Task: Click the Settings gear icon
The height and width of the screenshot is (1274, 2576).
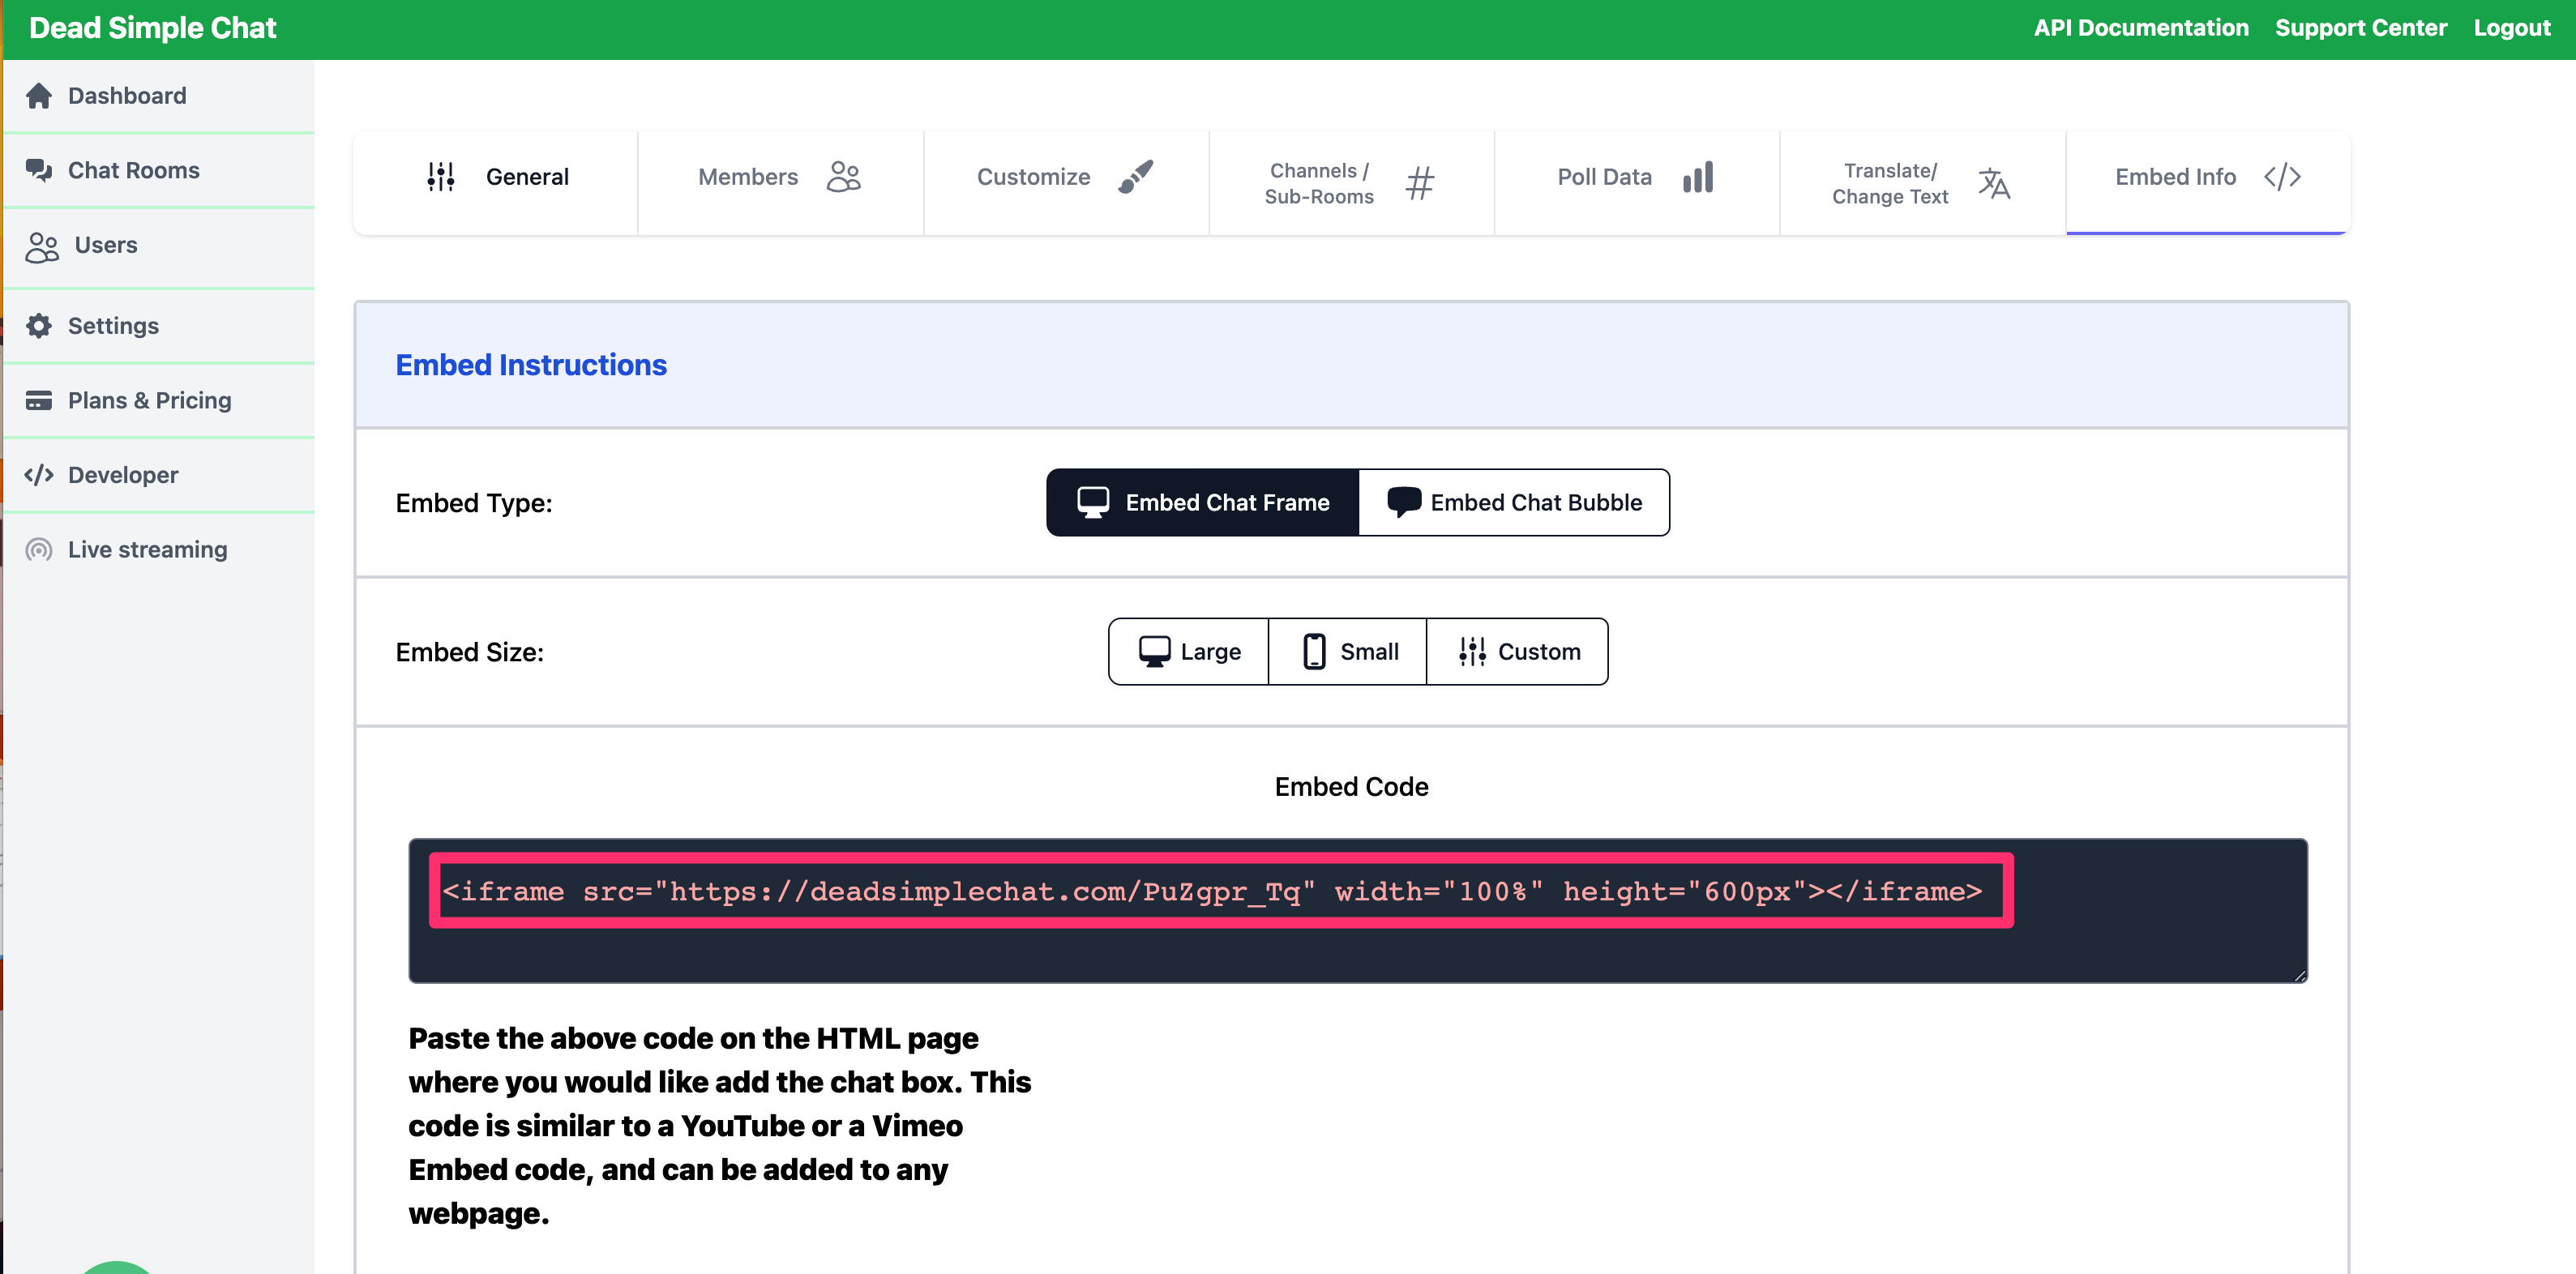Action: coord(39,326)
